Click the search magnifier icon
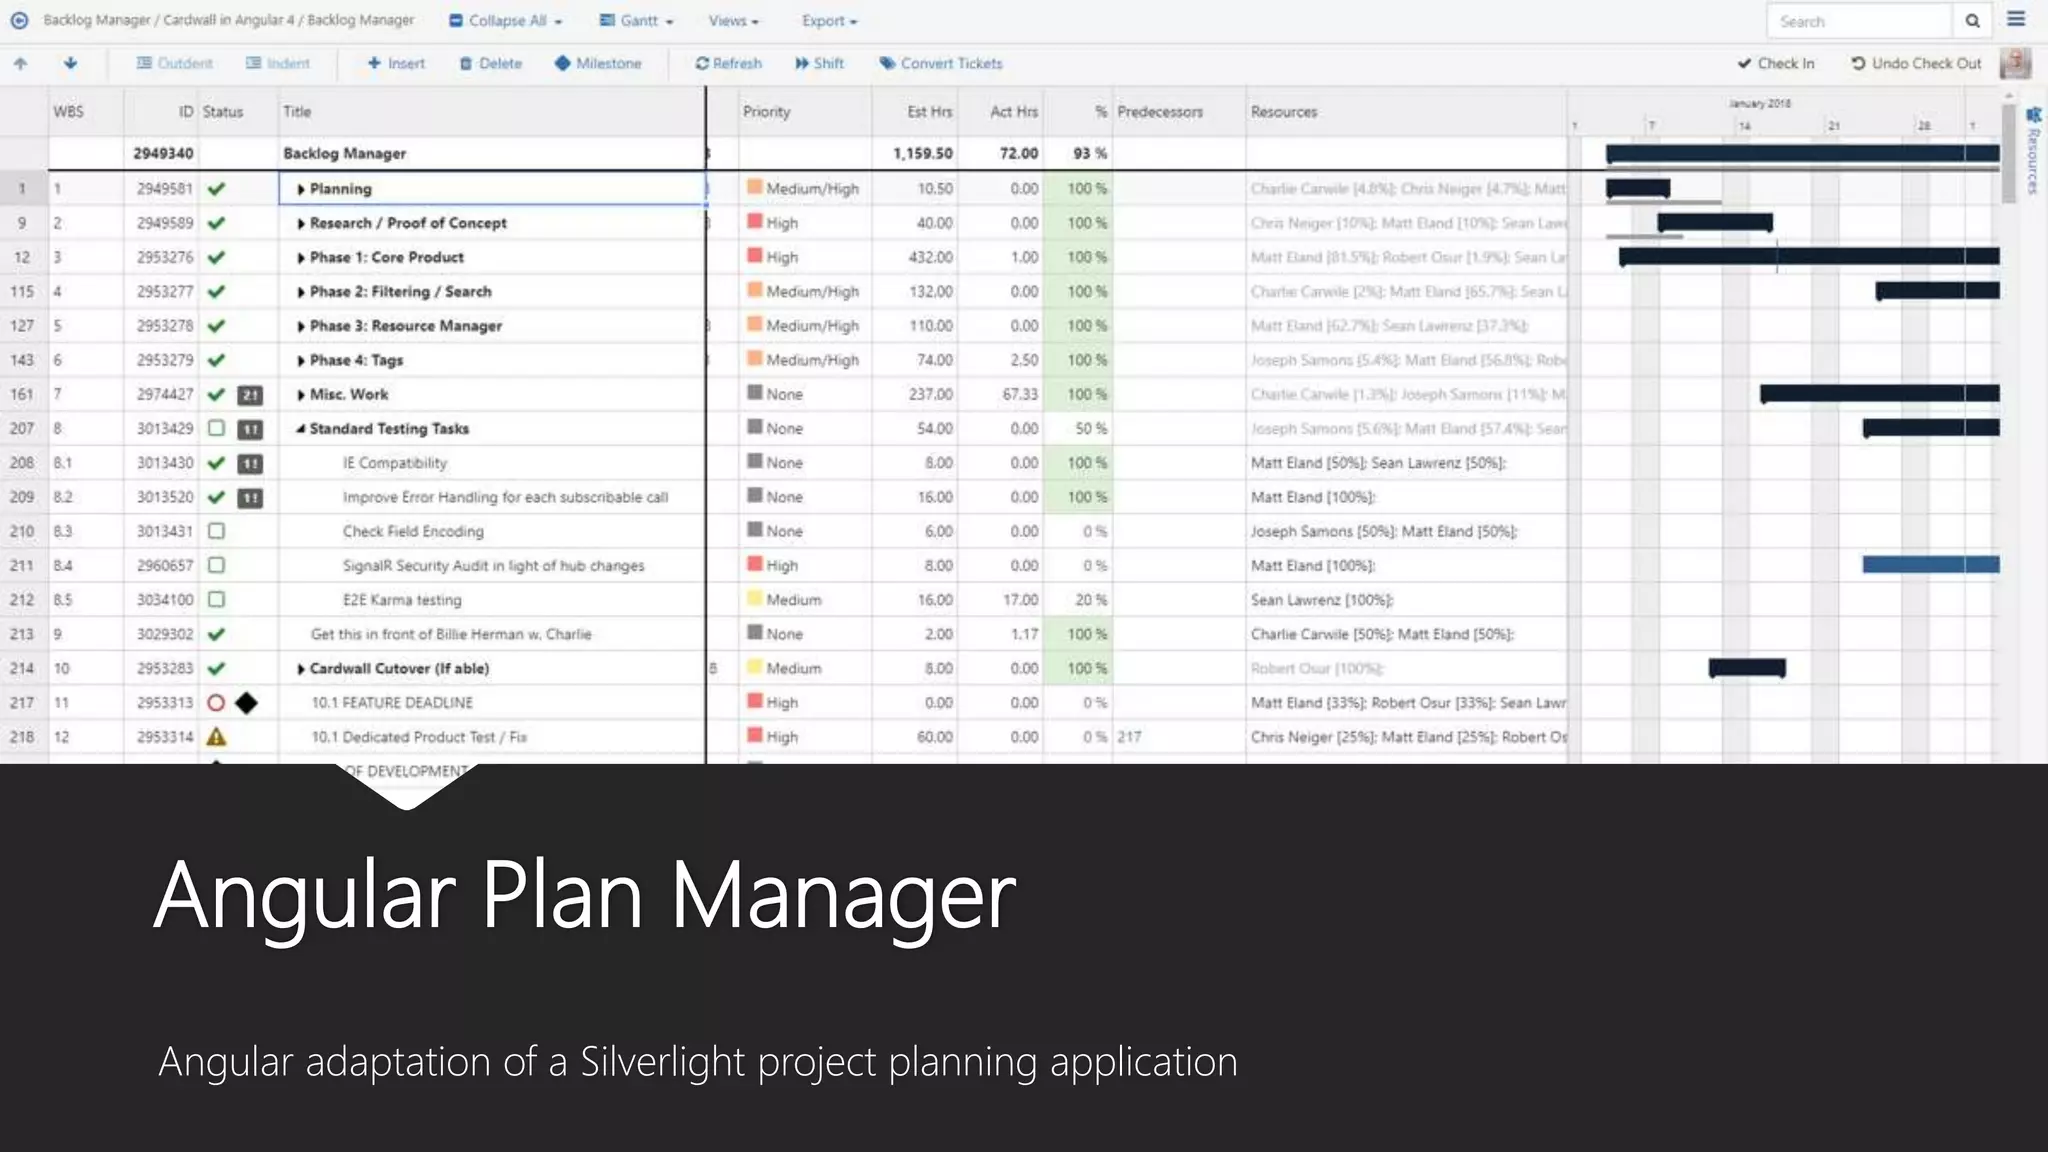 coord(1972,21)
